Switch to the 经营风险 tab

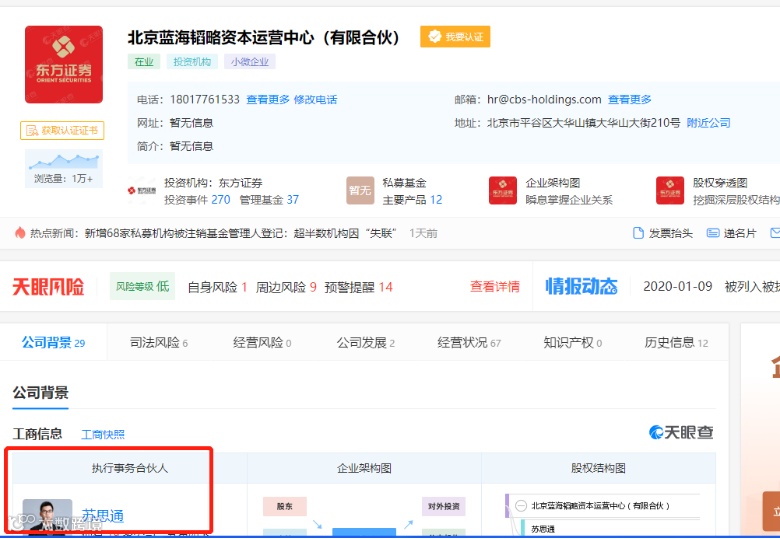tap(262, 343)
